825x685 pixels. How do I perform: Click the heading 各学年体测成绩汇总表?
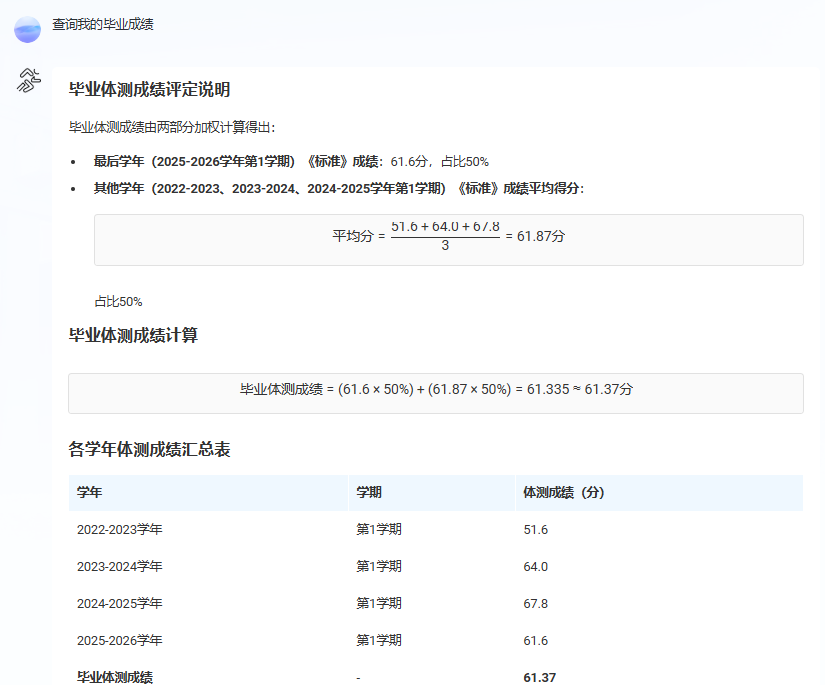point(149,450)
